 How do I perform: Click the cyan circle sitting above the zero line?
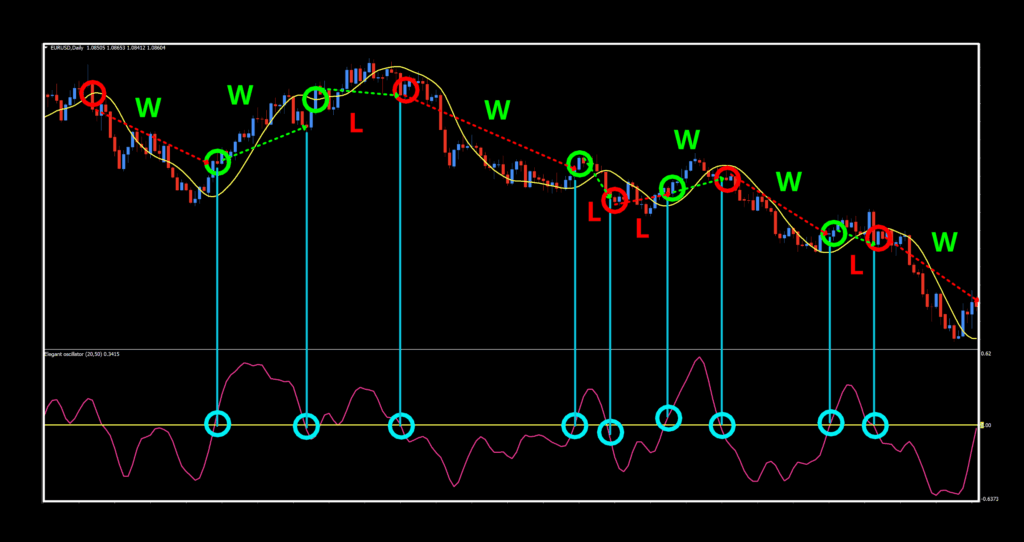coord(668,417)
